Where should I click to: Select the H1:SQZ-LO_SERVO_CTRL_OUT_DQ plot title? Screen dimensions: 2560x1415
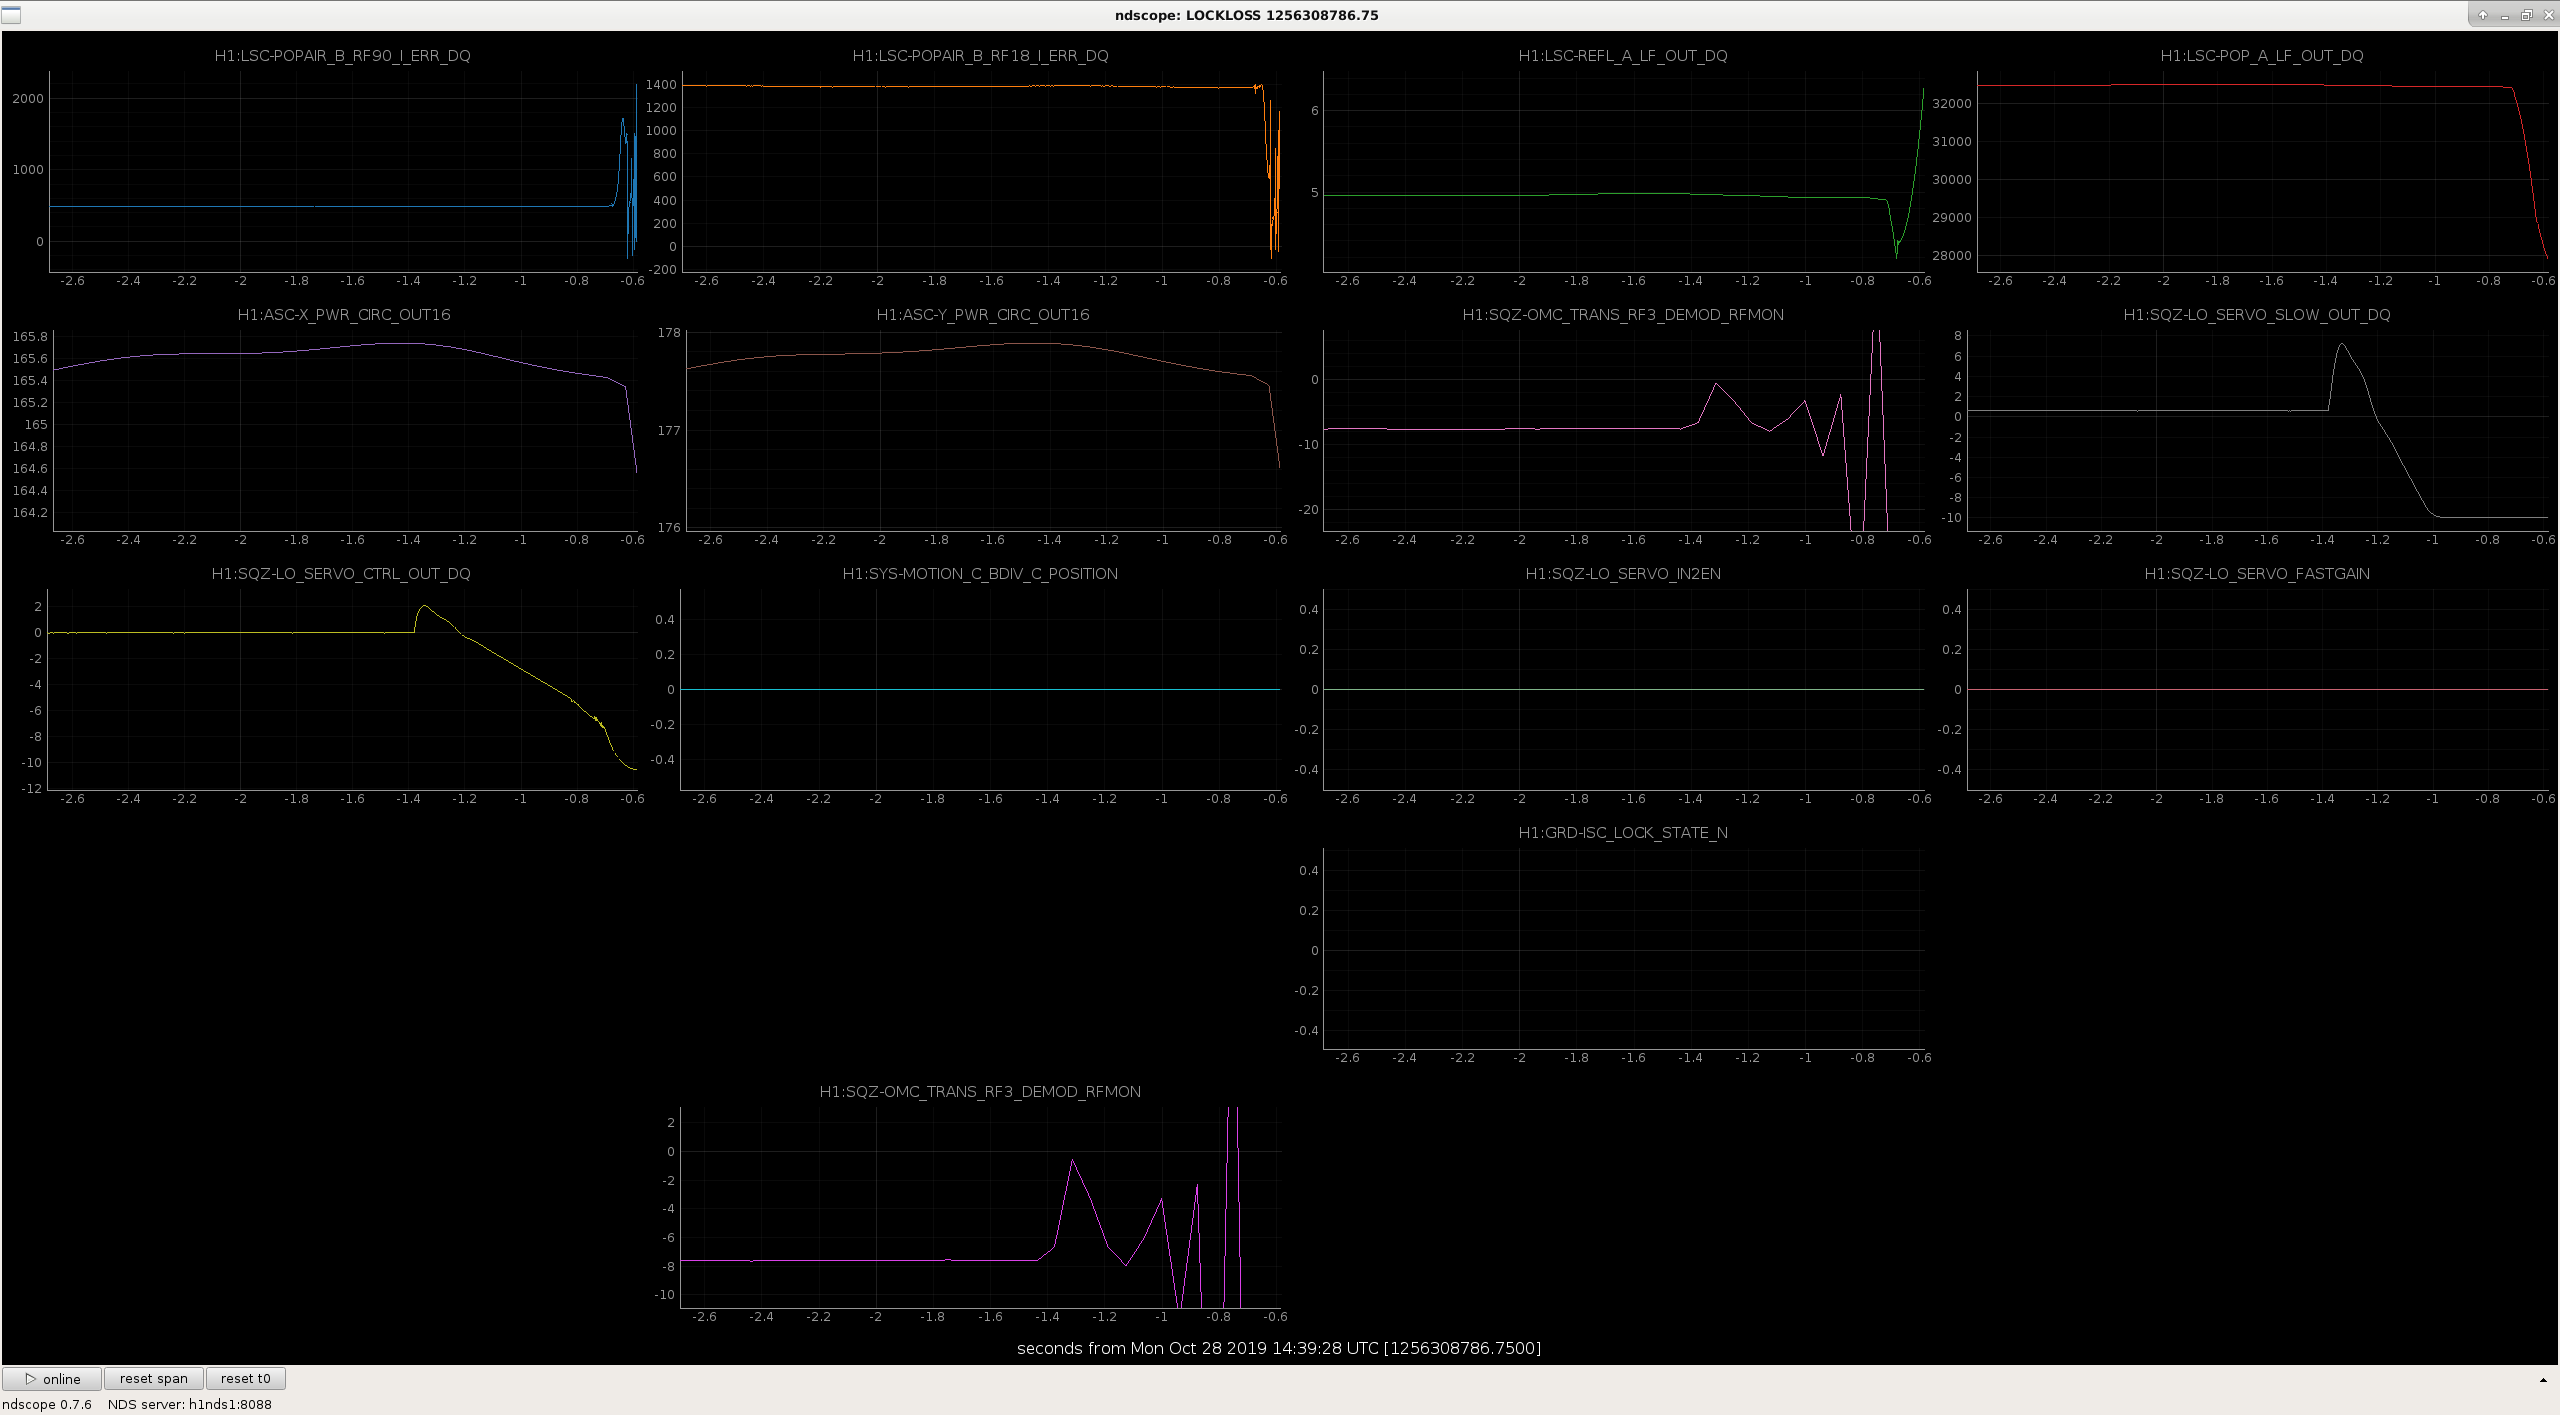(341, 574)
